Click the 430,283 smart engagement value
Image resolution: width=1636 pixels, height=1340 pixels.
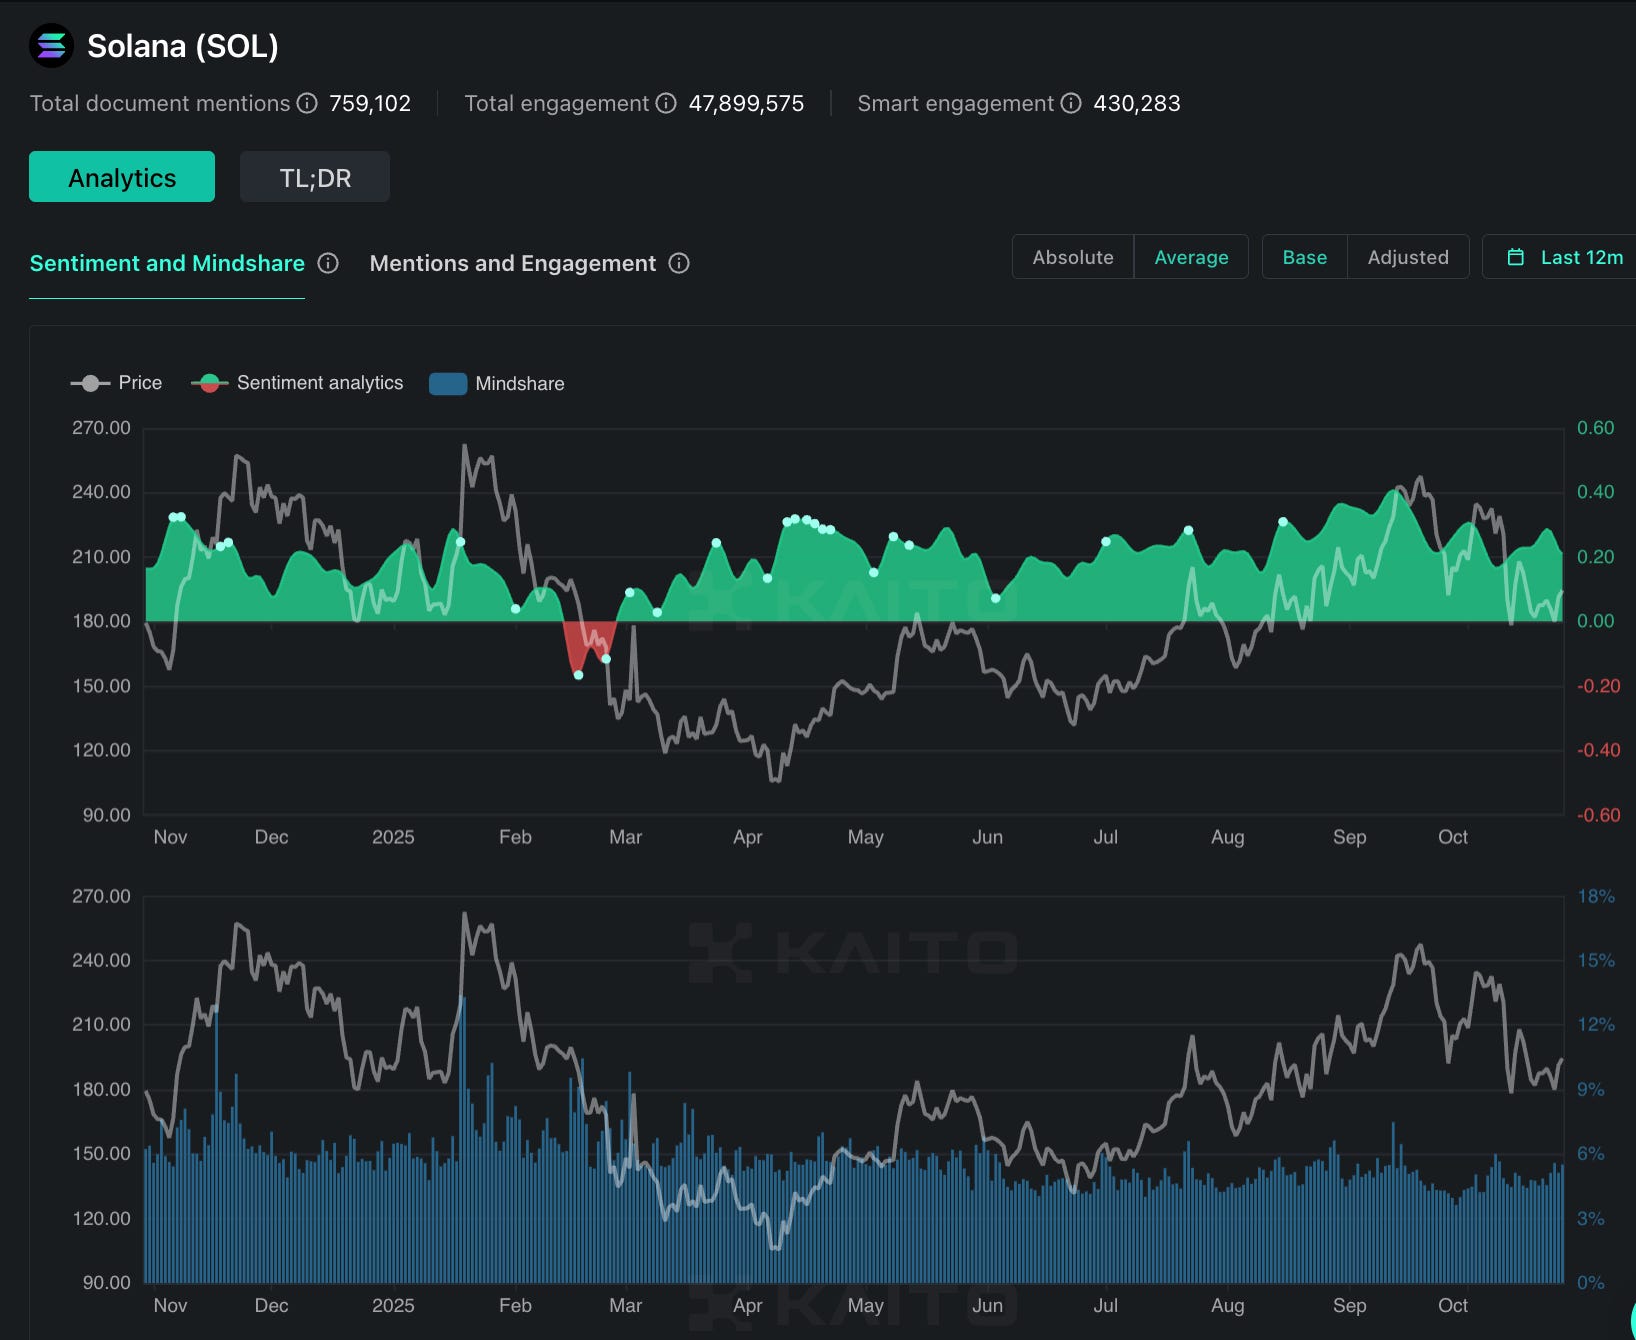click(x=1137, y=103)
